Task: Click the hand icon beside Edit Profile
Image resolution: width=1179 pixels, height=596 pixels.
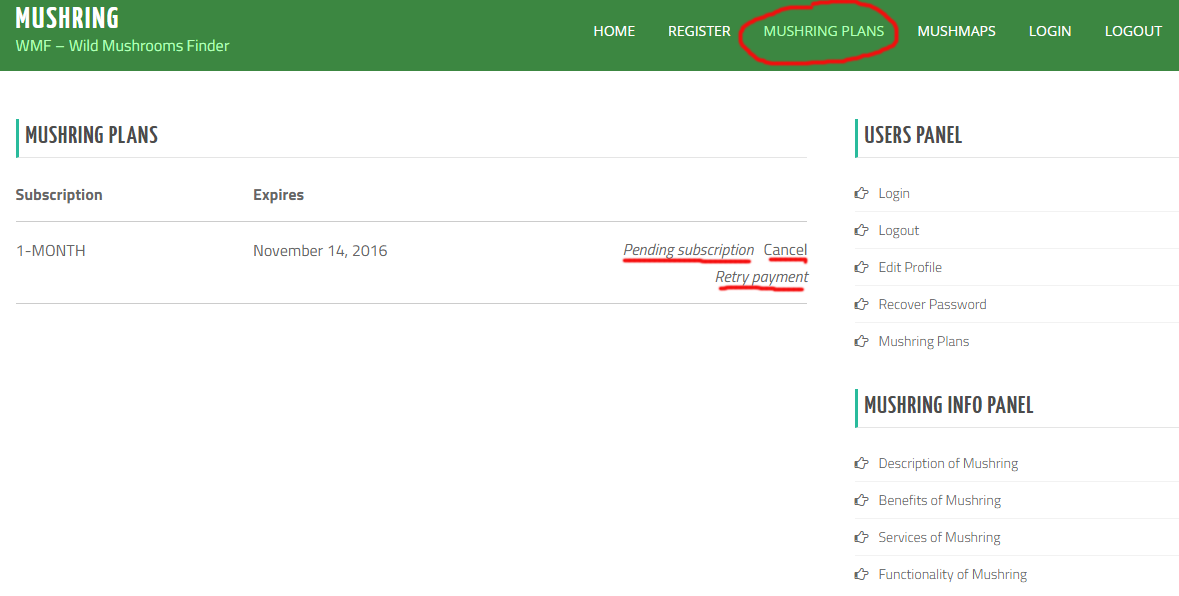Action: (862, 267)
